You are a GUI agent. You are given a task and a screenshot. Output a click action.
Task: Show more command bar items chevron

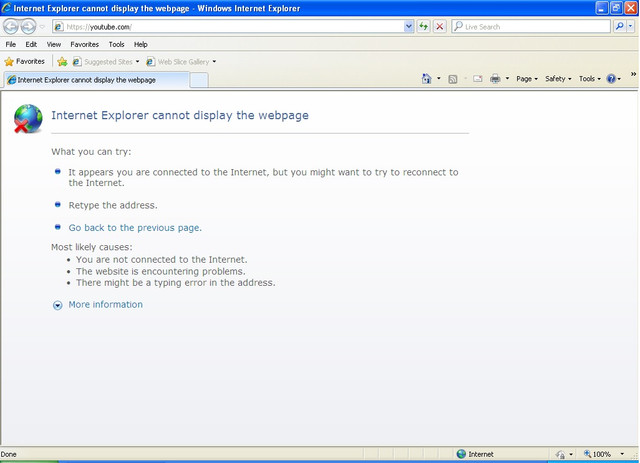click(x=633, y=74)
